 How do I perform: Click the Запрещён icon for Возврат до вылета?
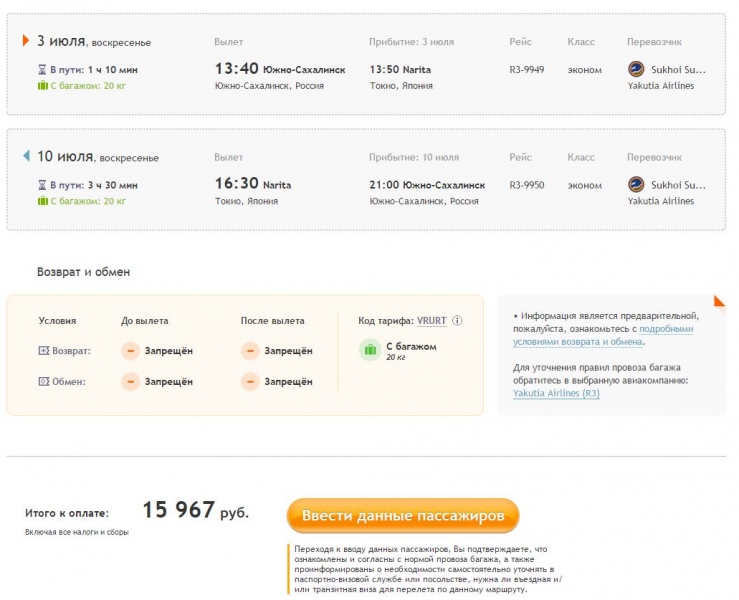coord(130,351)
